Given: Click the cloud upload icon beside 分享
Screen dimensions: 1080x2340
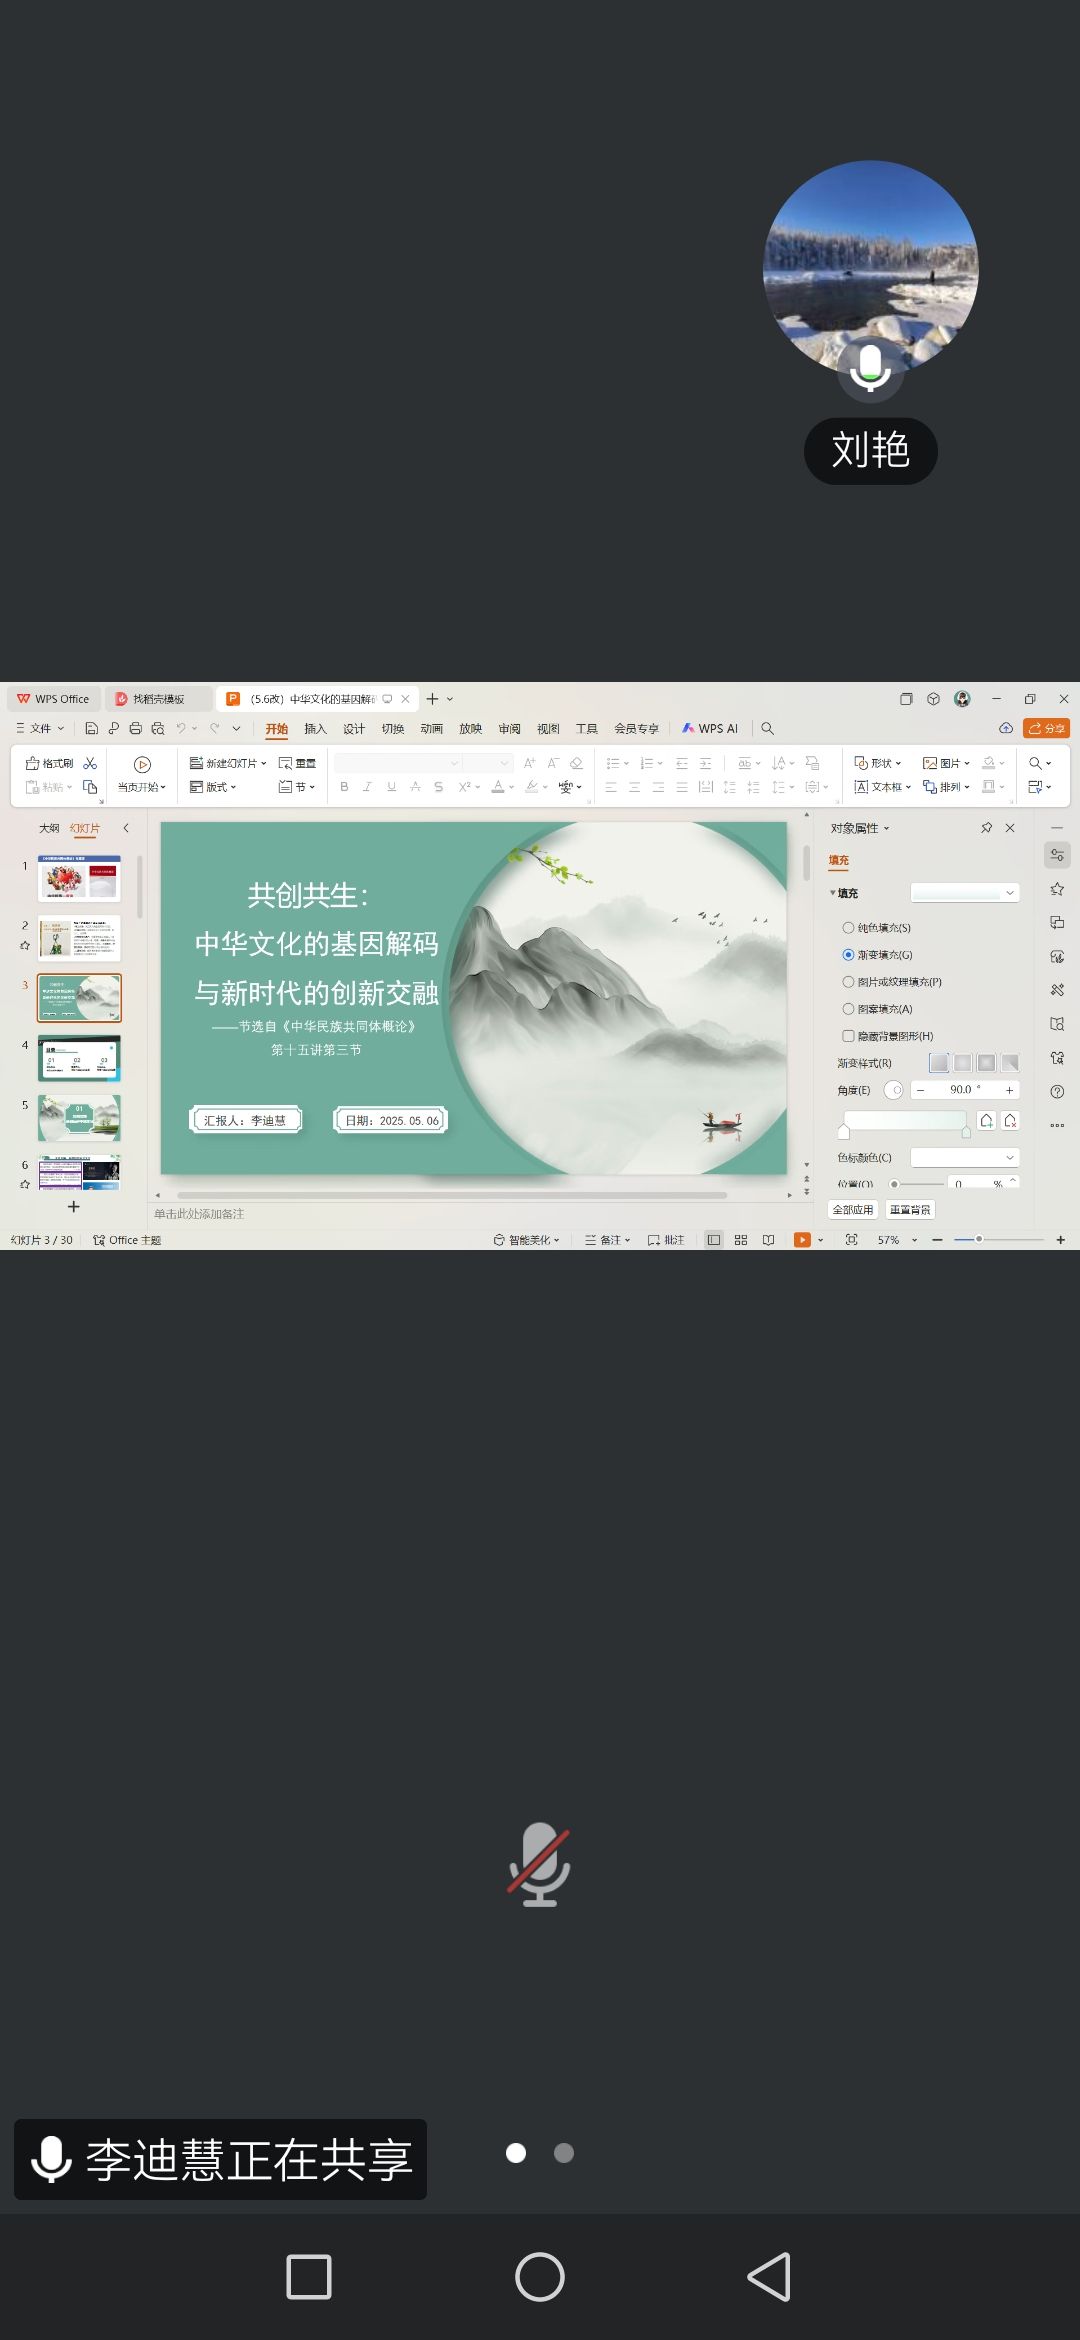Looking at the screenshot, I should (x=1006, y=728).
